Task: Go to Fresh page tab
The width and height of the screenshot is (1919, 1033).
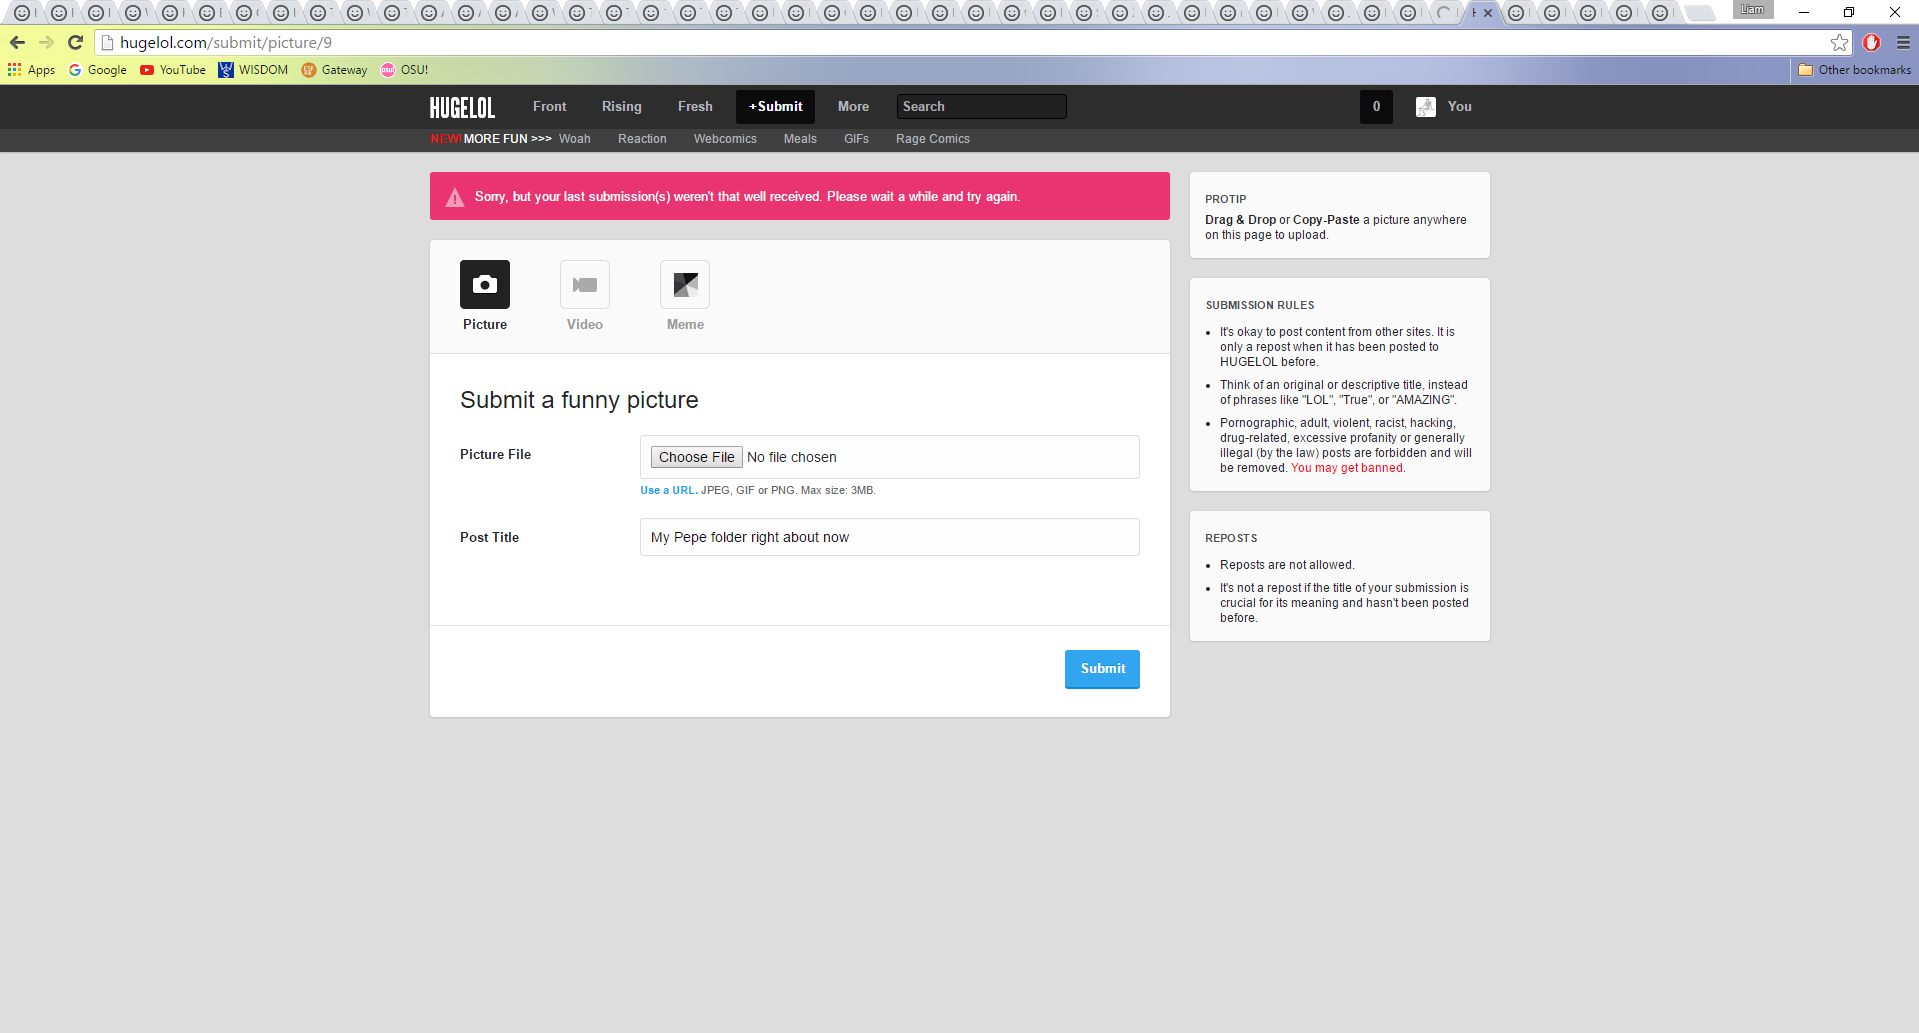Action: [695, 107]
